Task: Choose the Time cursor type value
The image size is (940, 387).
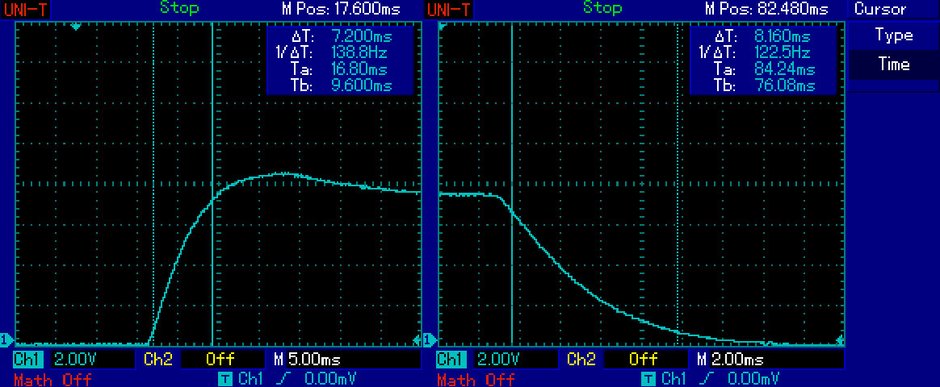Action: 893,64
